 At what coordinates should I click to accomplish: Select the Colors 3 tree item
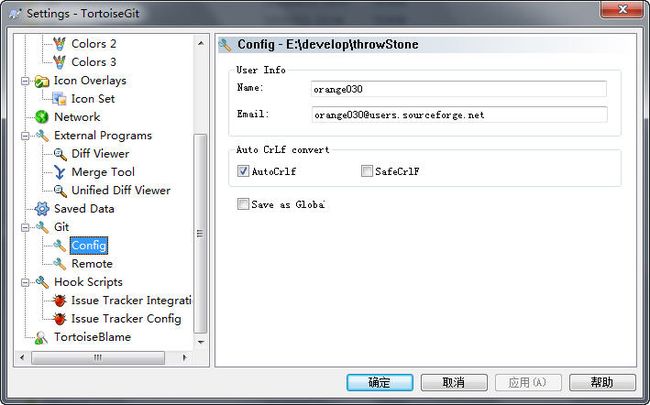[x=94, y=62]
